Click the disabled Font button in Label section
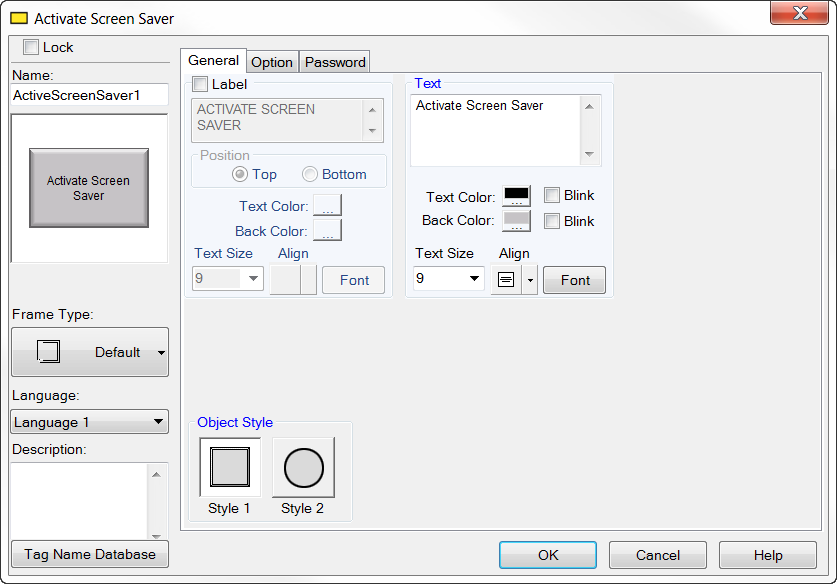The height and width of the screenshot is (584, 837). (353, 280)
